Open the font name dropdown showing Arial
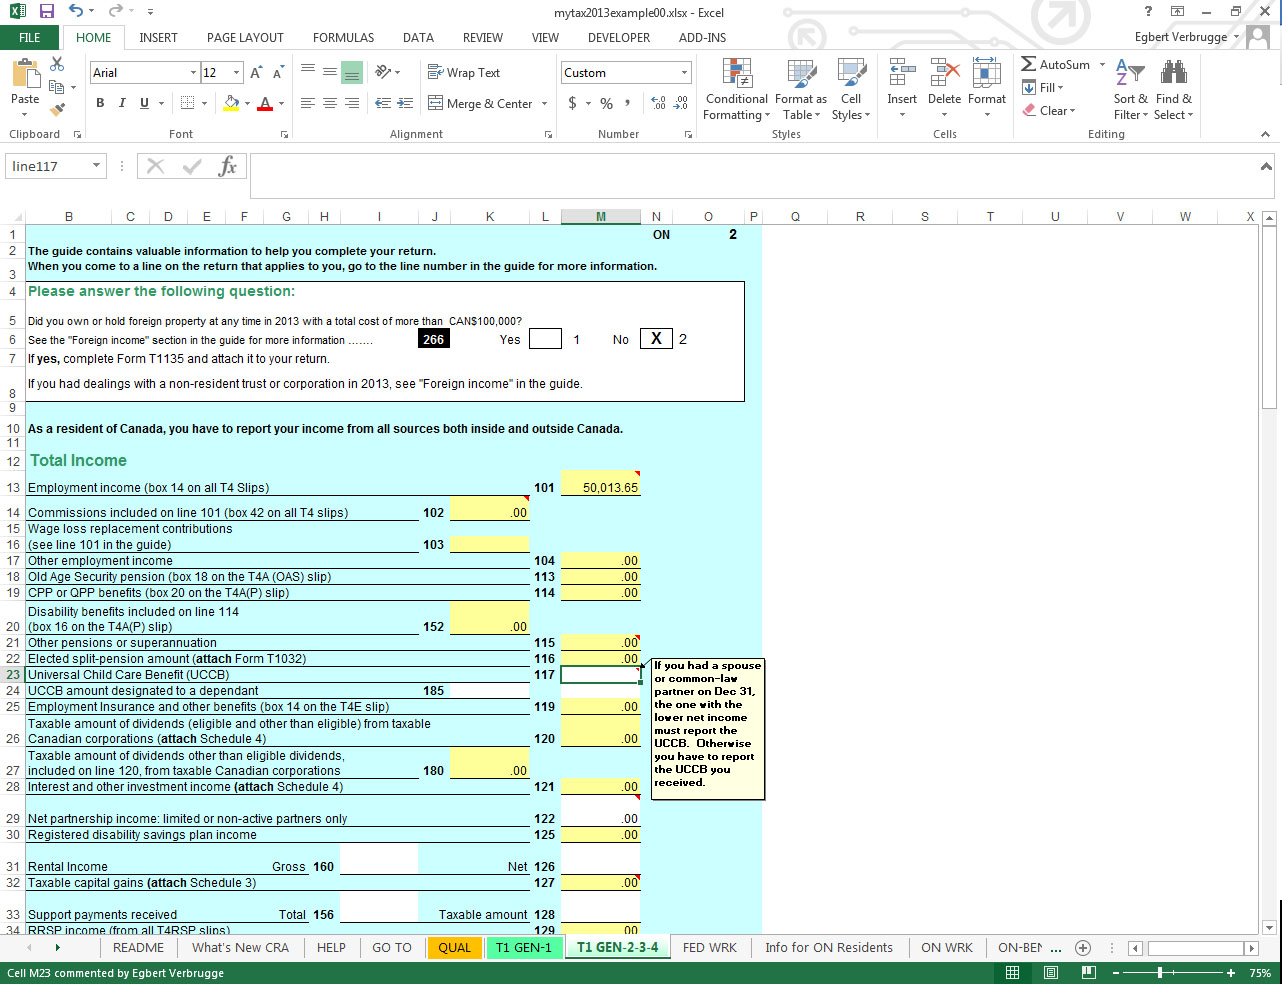The height and width of the screenshot is (984, 1282). click(193, 73)
